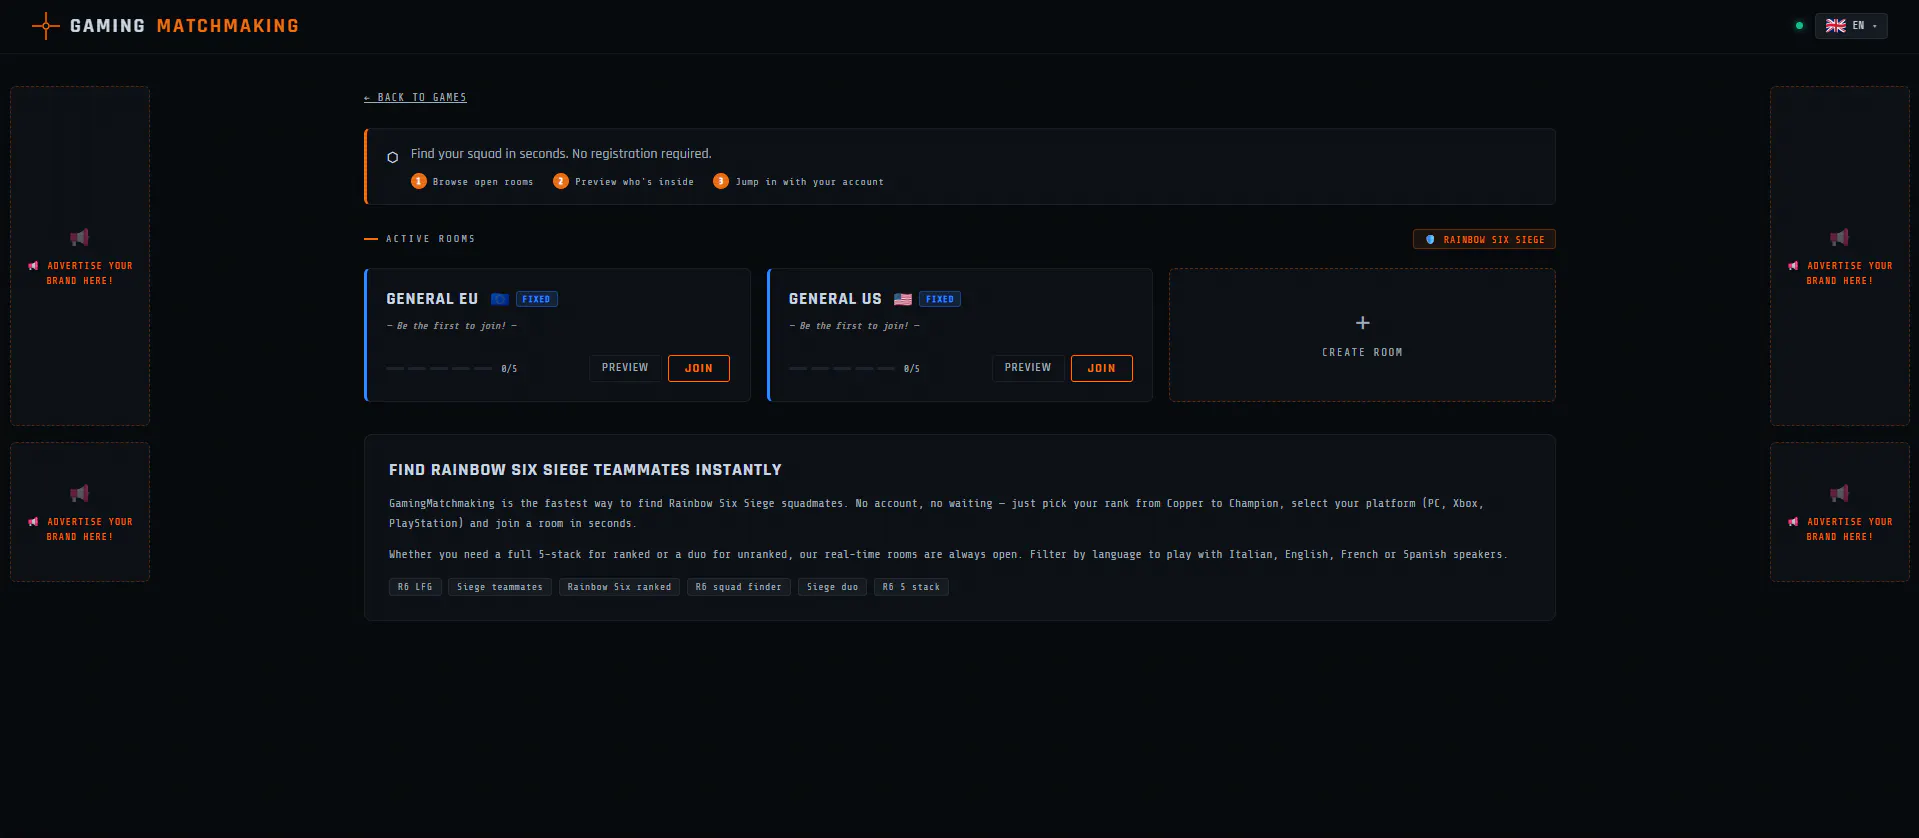Click the General EU room title
The image size is (1919, 838).
pos(432,299)
